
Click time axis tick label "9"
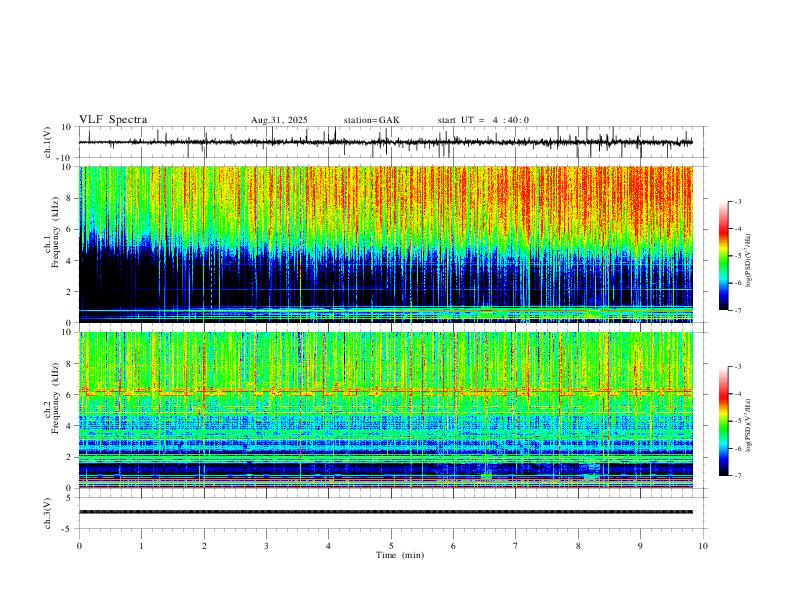pos(640,546)
